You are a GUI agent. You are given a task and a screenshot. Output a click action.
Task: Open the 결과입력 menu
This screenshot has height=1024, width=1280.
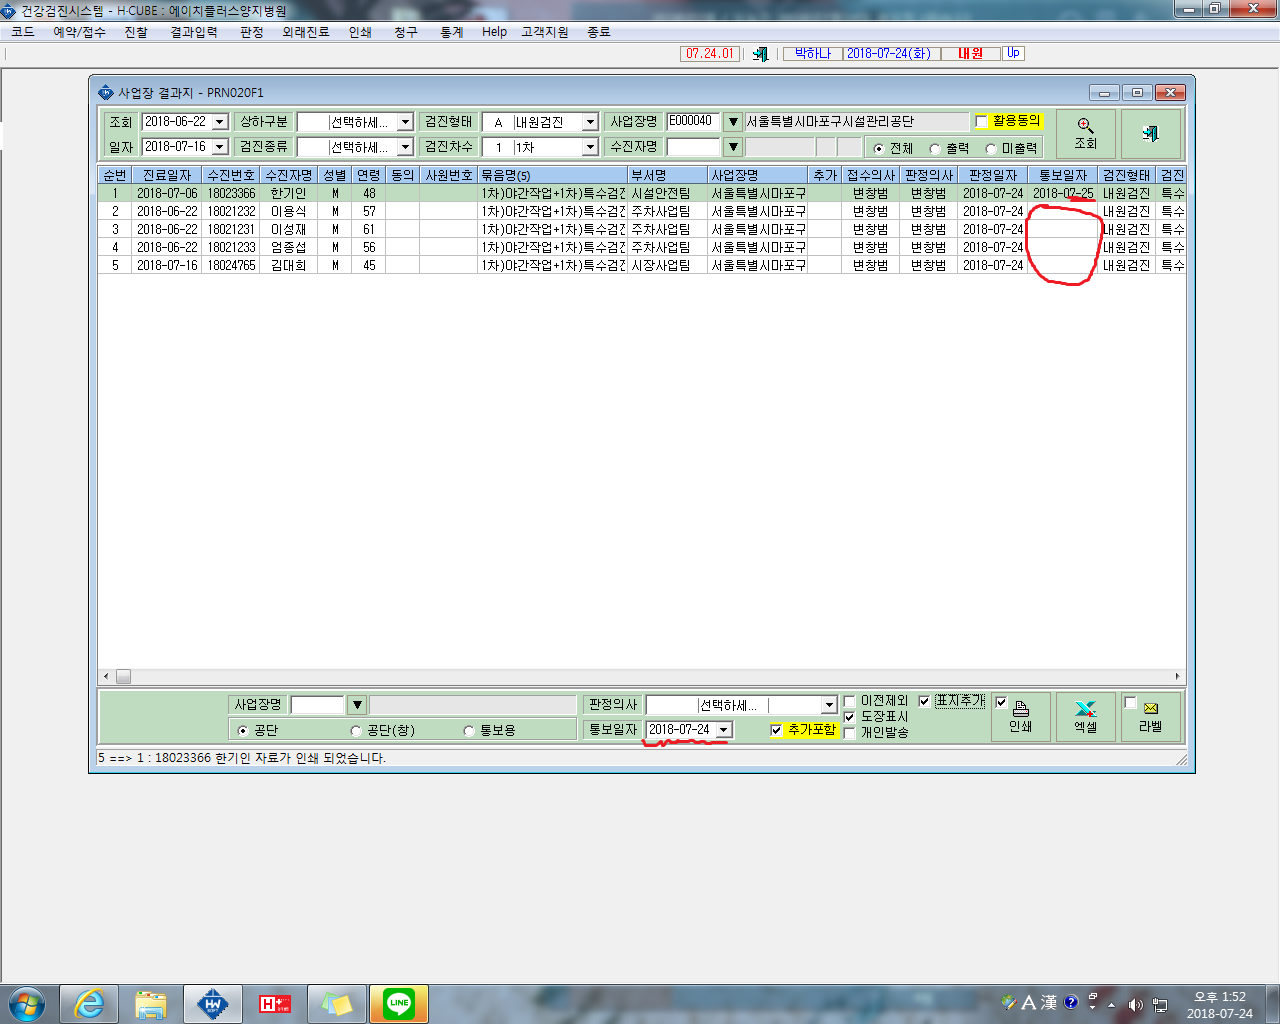(x=194, y=32)
